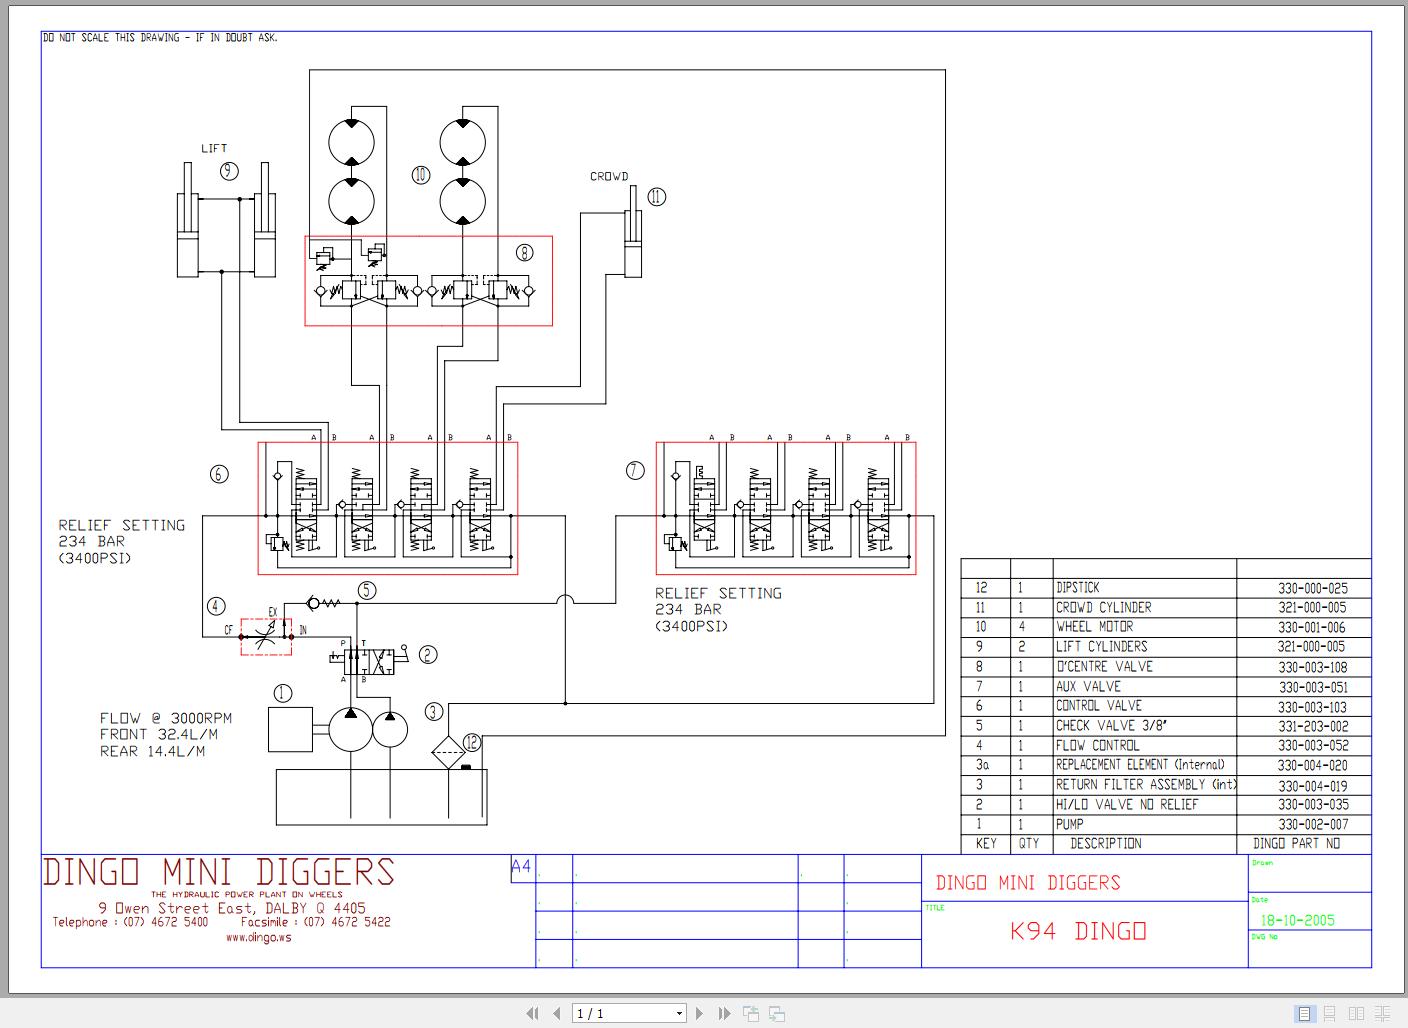The image size is (1408, 1028).
Task: Click the date 18-10-2005 in title block
Action: pyautogui.click(x=1297, y=920)
